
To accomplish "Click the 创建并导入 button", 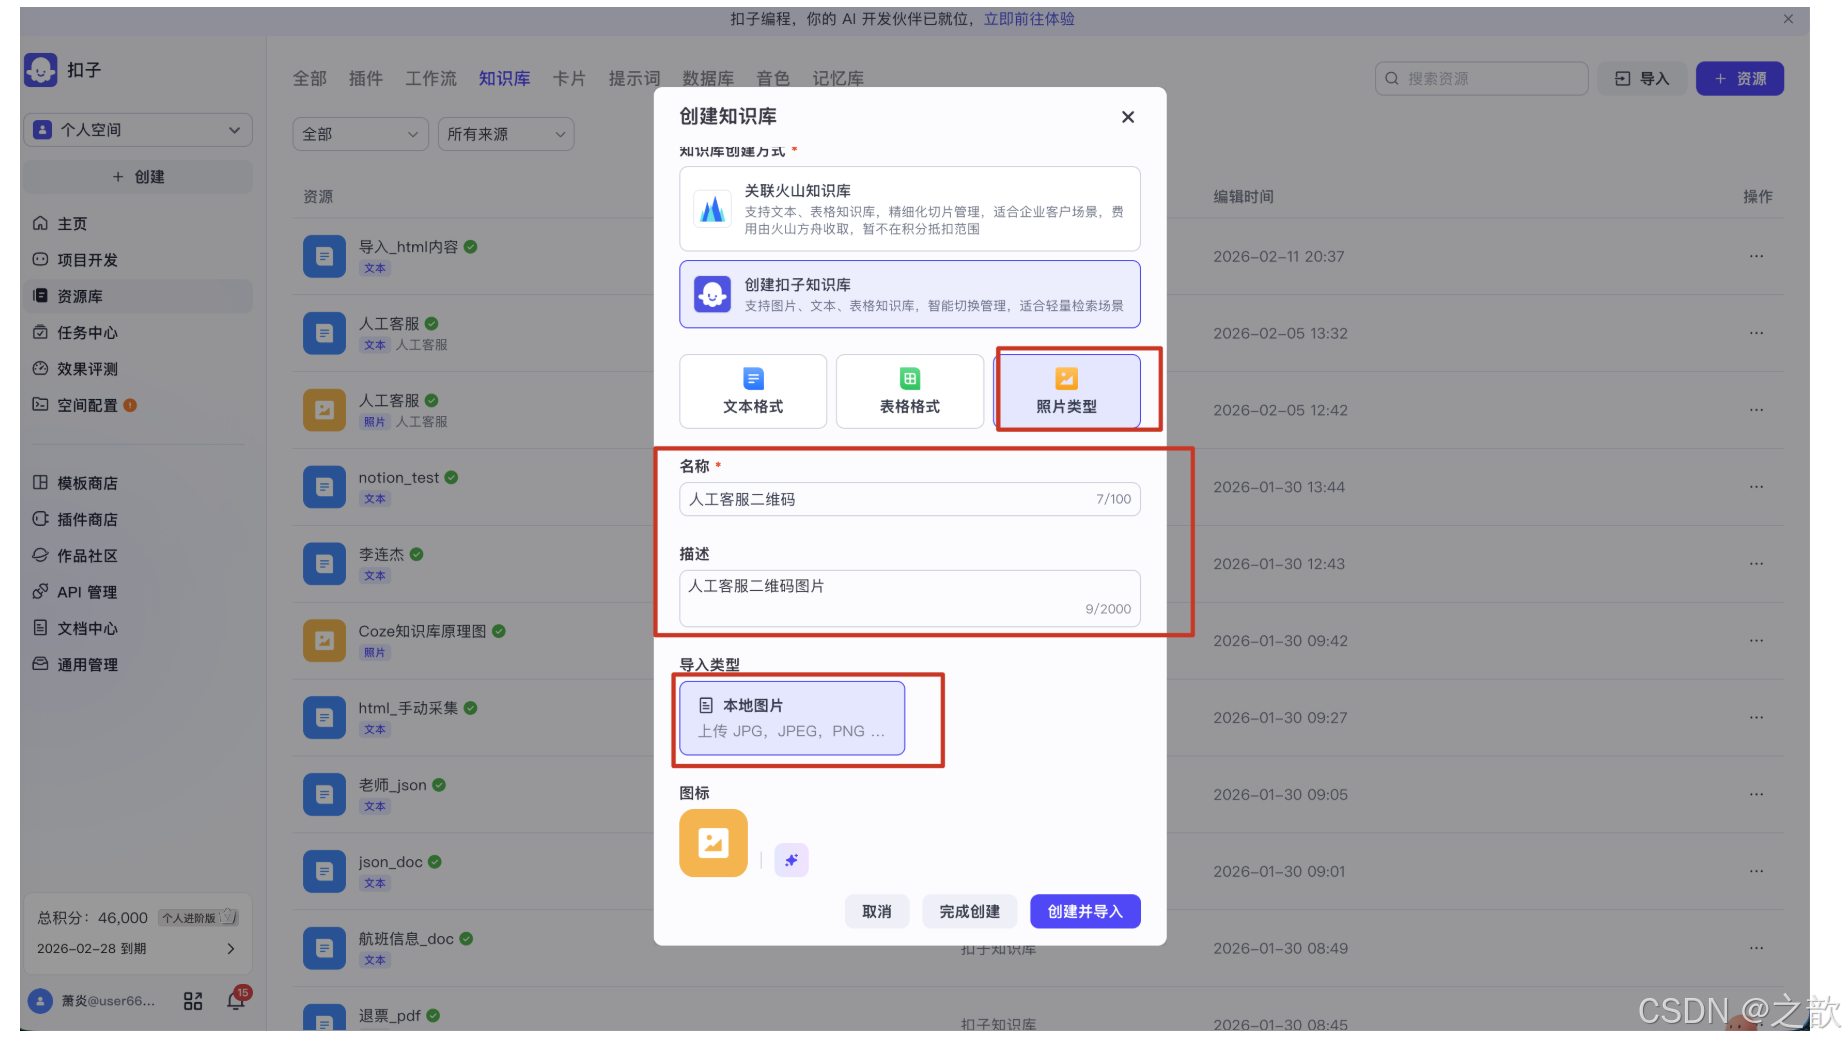I will 1085,911.
